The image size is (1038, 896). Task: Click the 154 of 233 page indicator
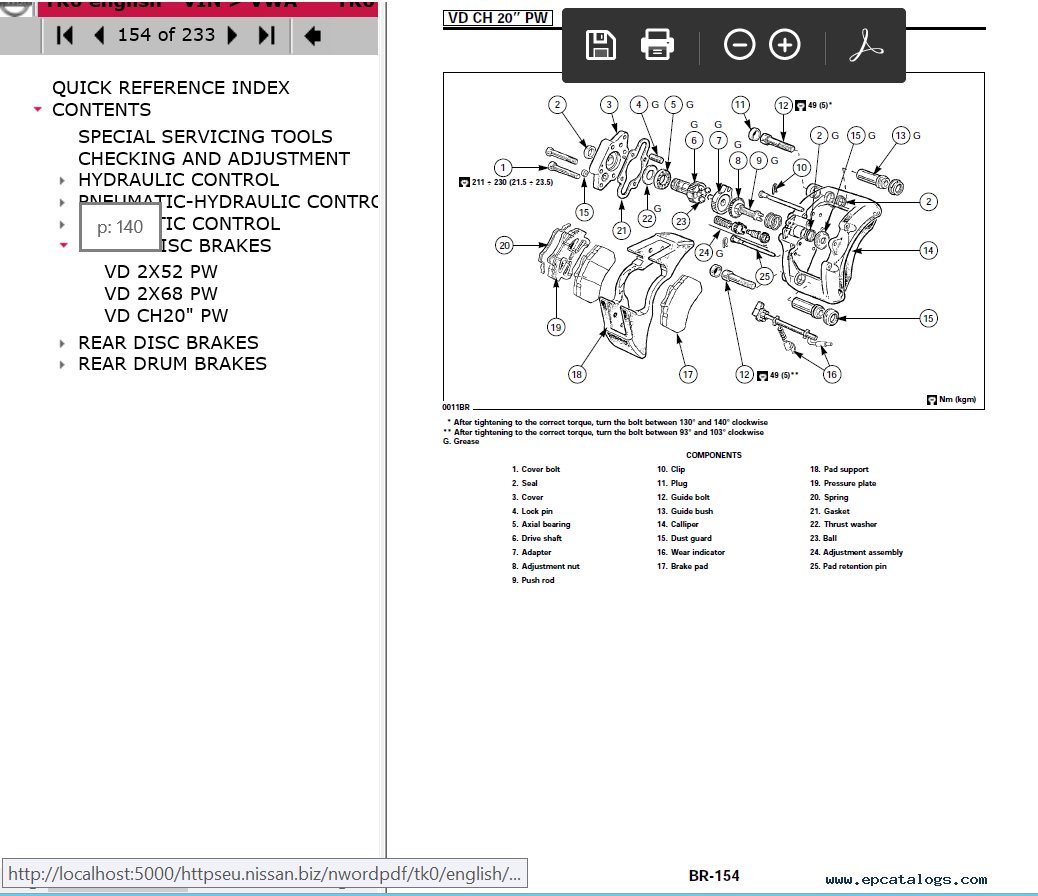point(166,34)
